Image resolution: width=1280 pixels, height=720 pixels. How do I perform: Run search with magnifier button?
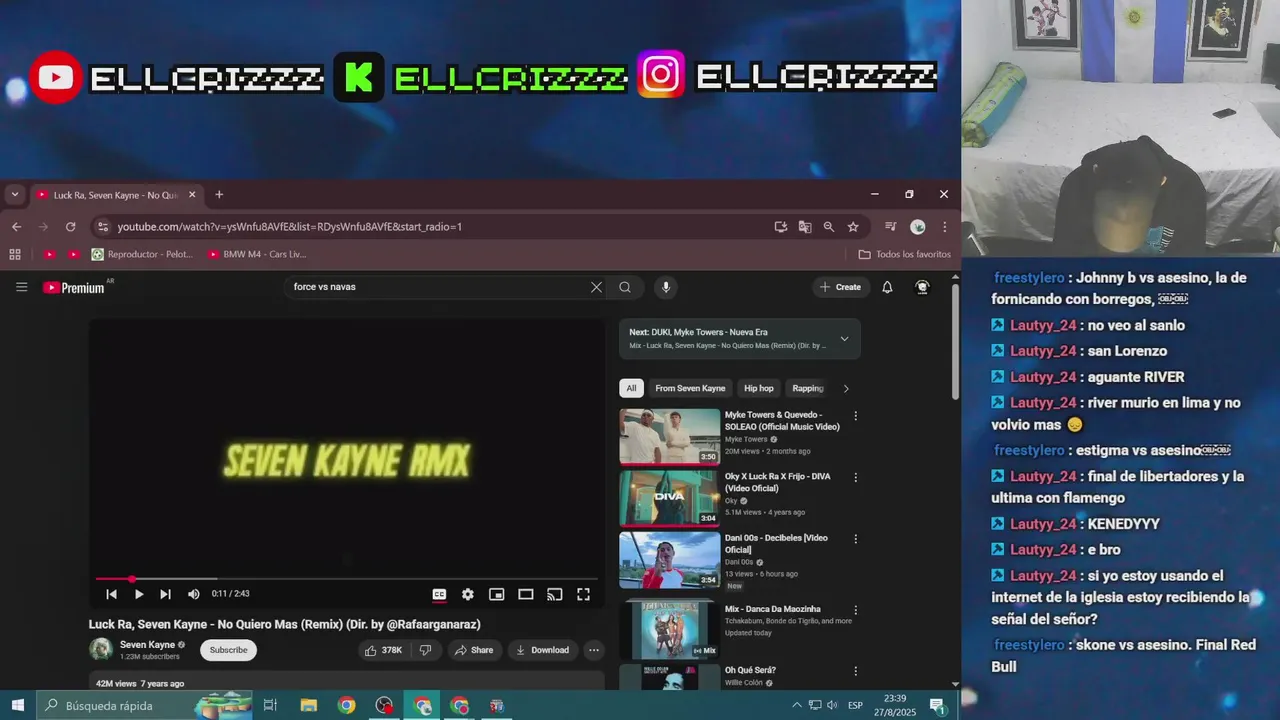(x=625, y=287)
